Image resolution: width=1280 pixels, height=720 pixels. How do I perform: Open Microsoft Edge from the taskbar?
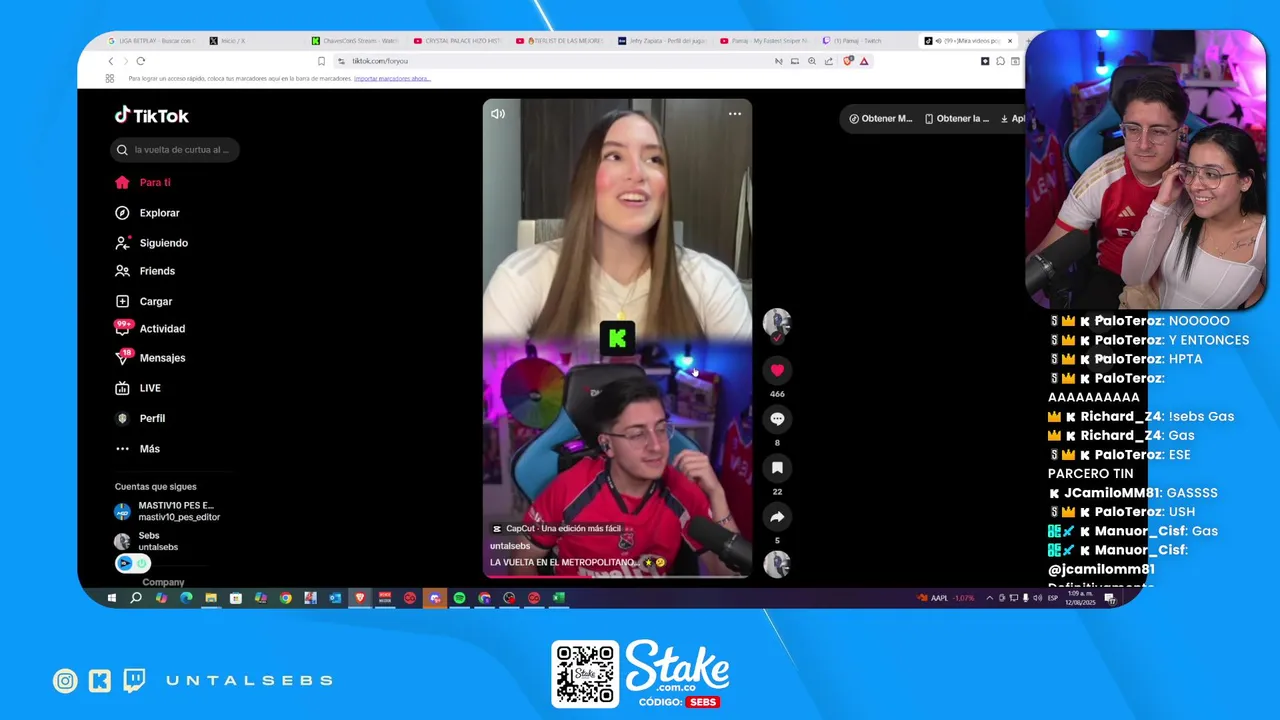[186, 598]
